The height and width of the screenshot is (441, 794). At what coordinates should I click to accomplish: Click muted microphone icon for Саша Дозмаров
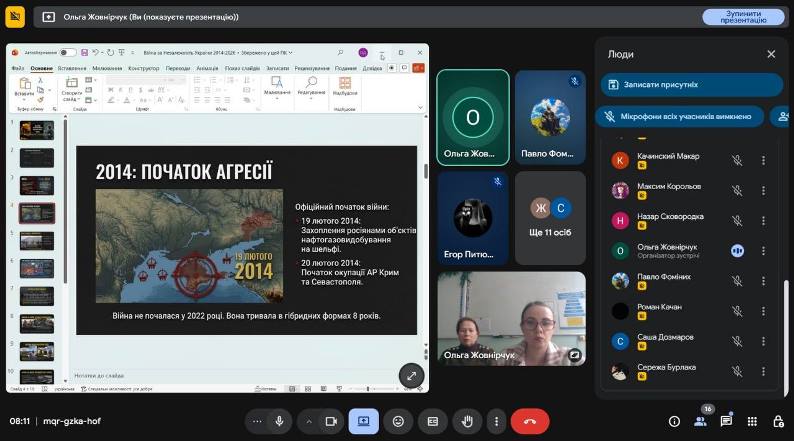[737, 341]
